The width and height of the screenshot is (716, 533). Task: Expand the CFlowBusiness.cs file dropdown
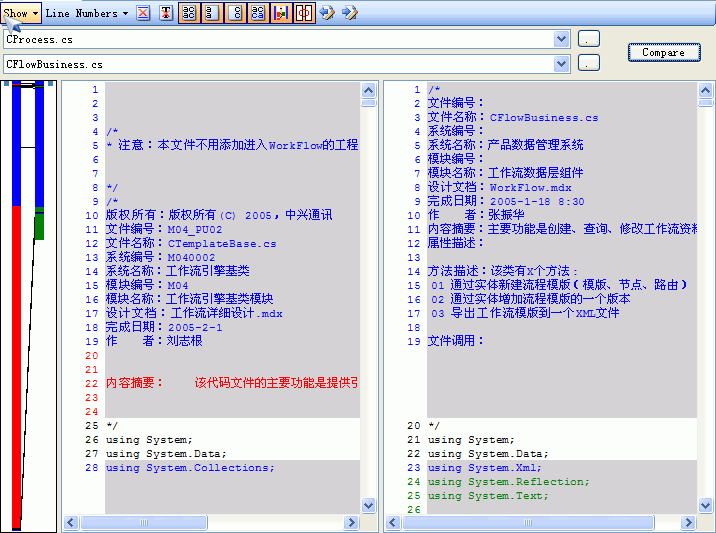pyautogui.click(x=562, y=64)
